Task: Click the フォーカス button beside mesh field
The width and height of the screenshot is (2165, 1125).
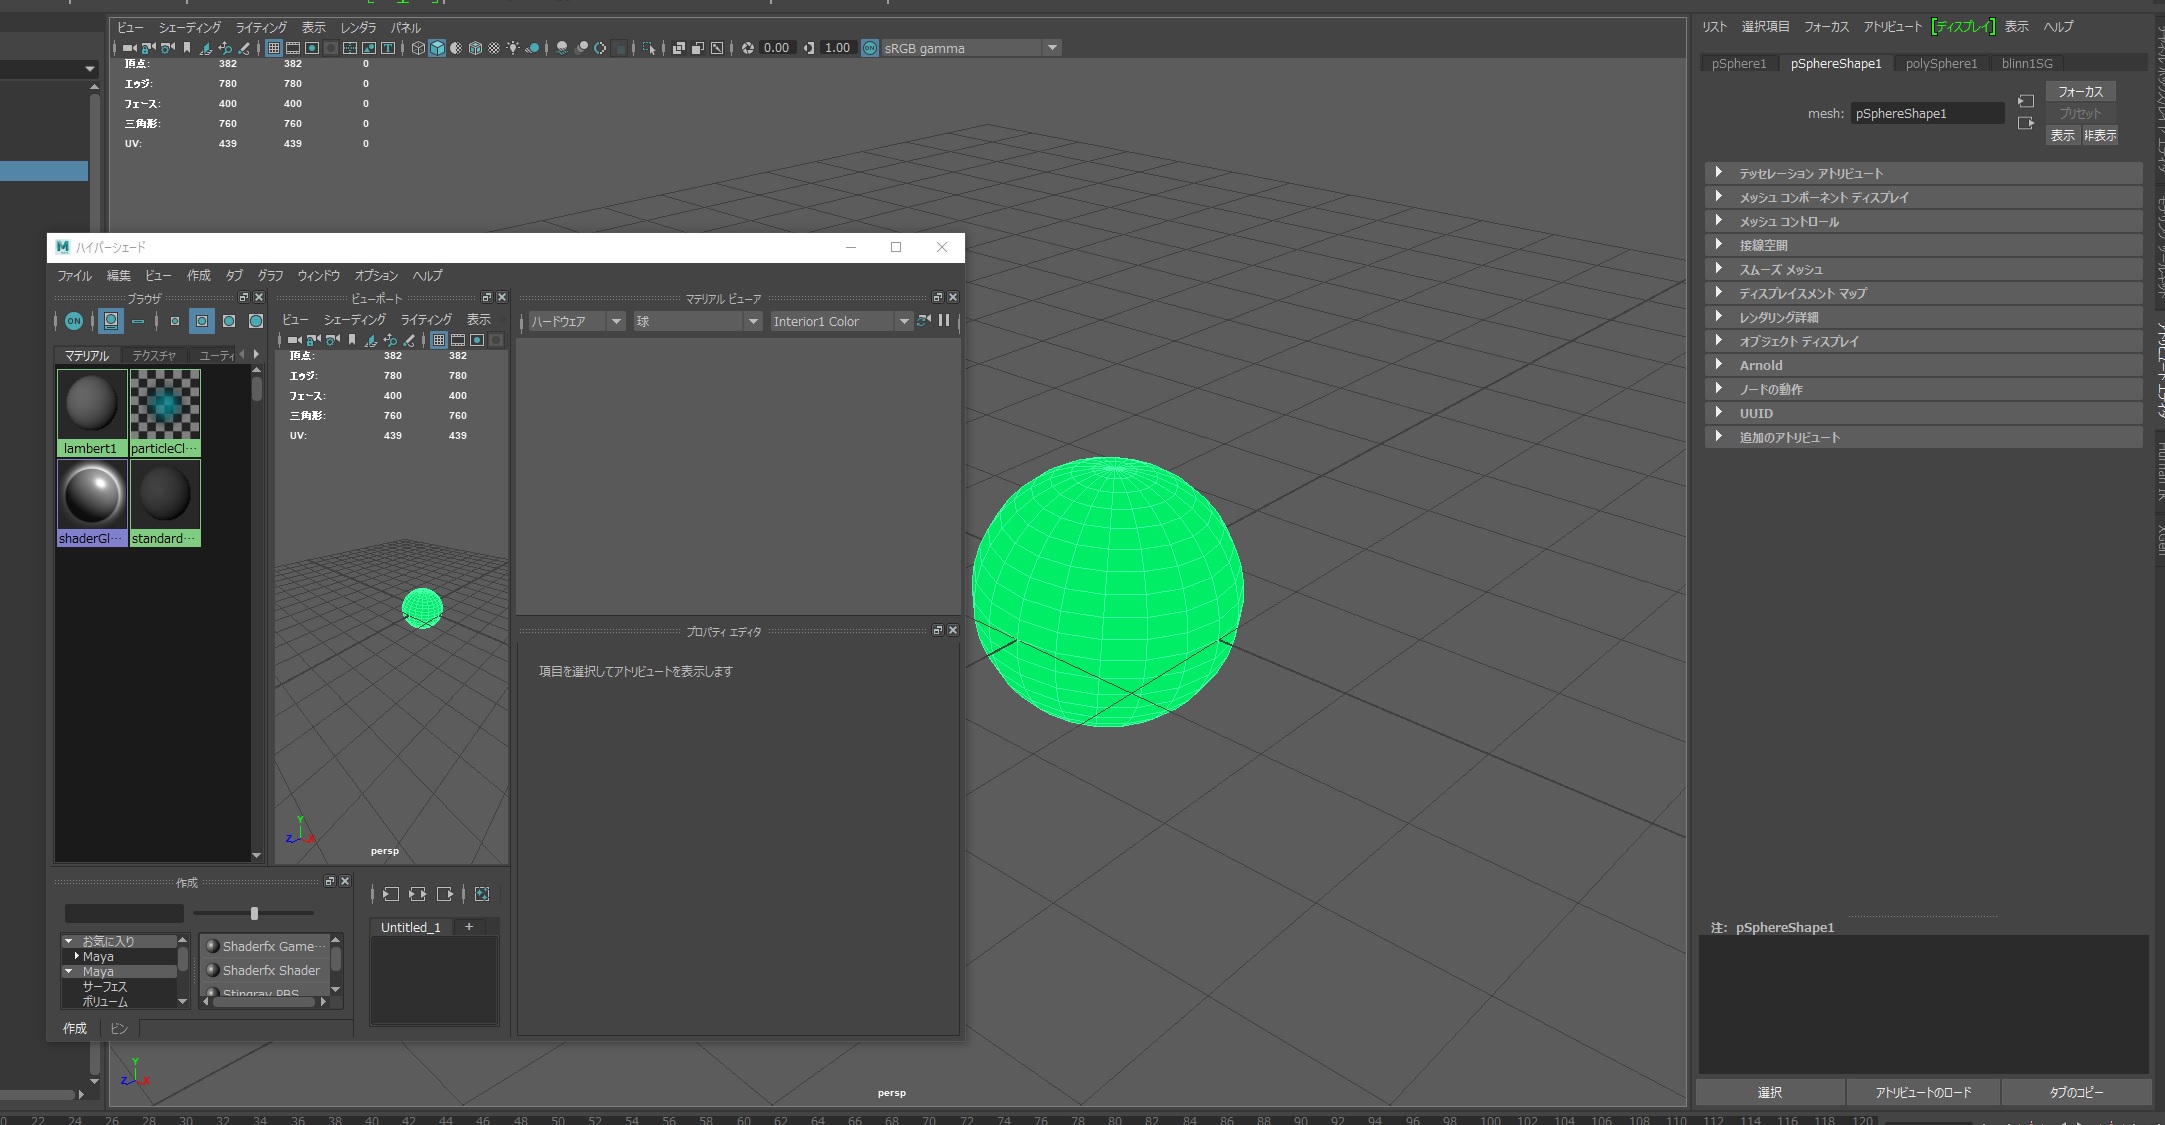Action: coord(2080,91)
